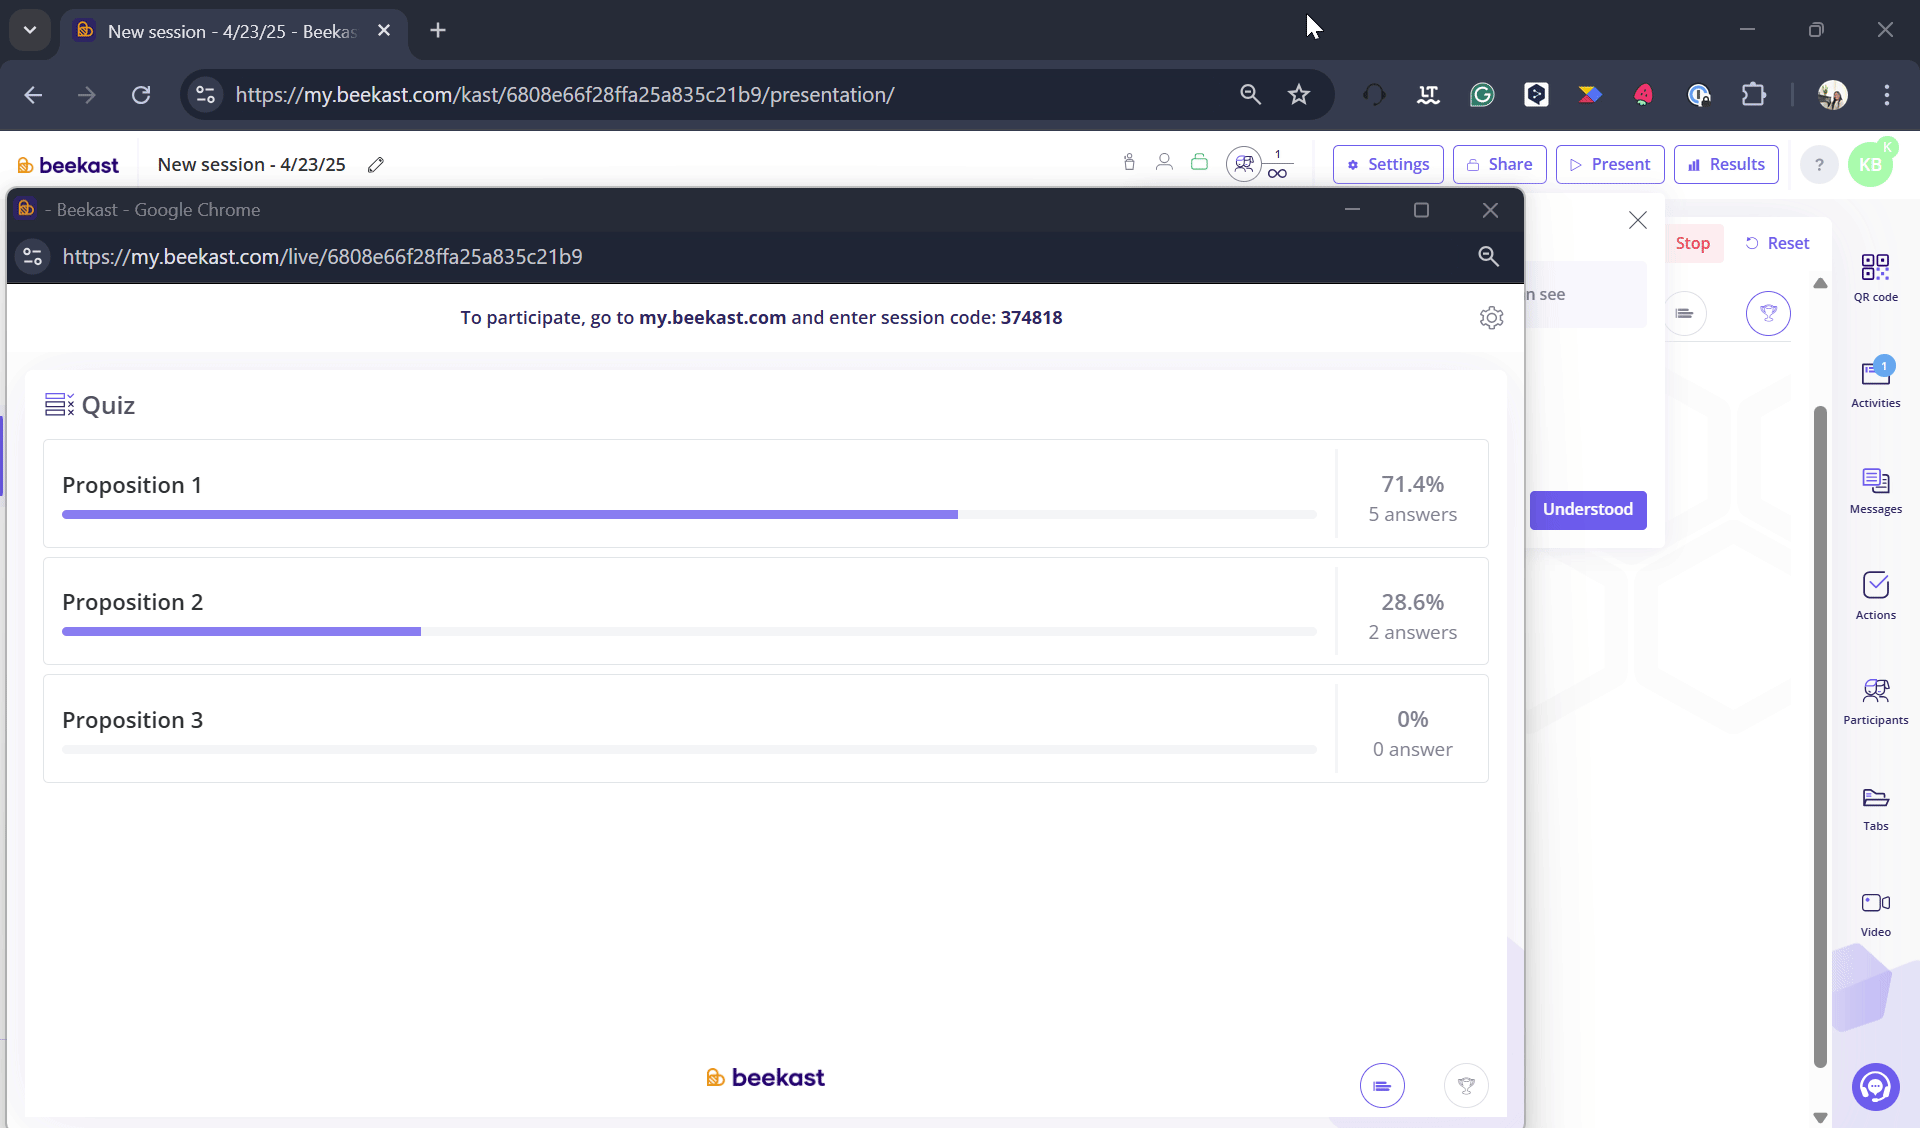Click the Present button
This screenshot has width=1920, height=1128.
1610,164
